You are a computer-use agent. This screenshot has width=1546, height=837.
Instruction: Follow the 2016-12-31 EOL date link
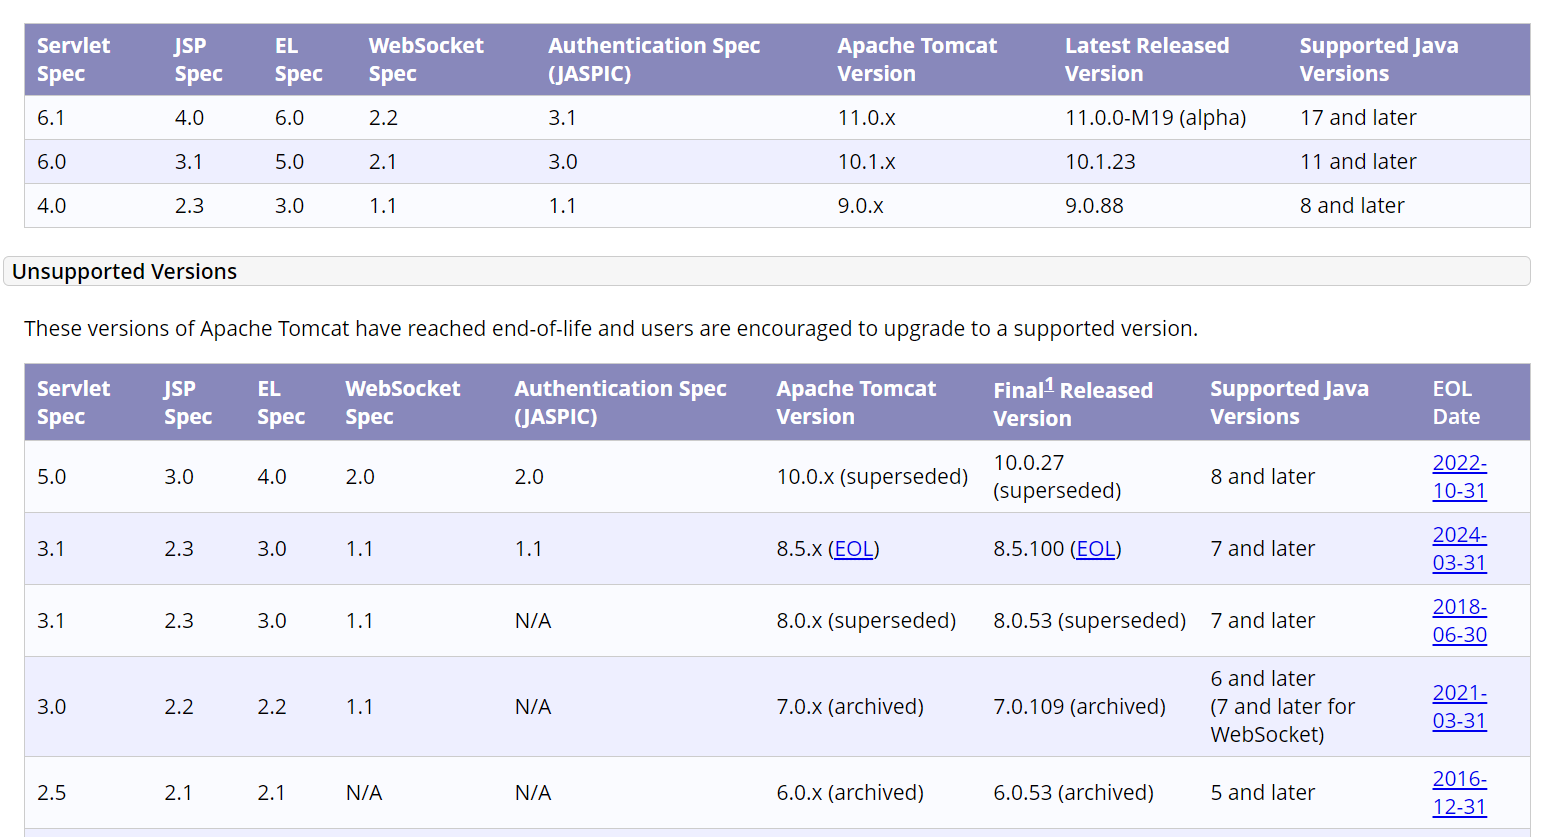click(x=1459, y=793)
